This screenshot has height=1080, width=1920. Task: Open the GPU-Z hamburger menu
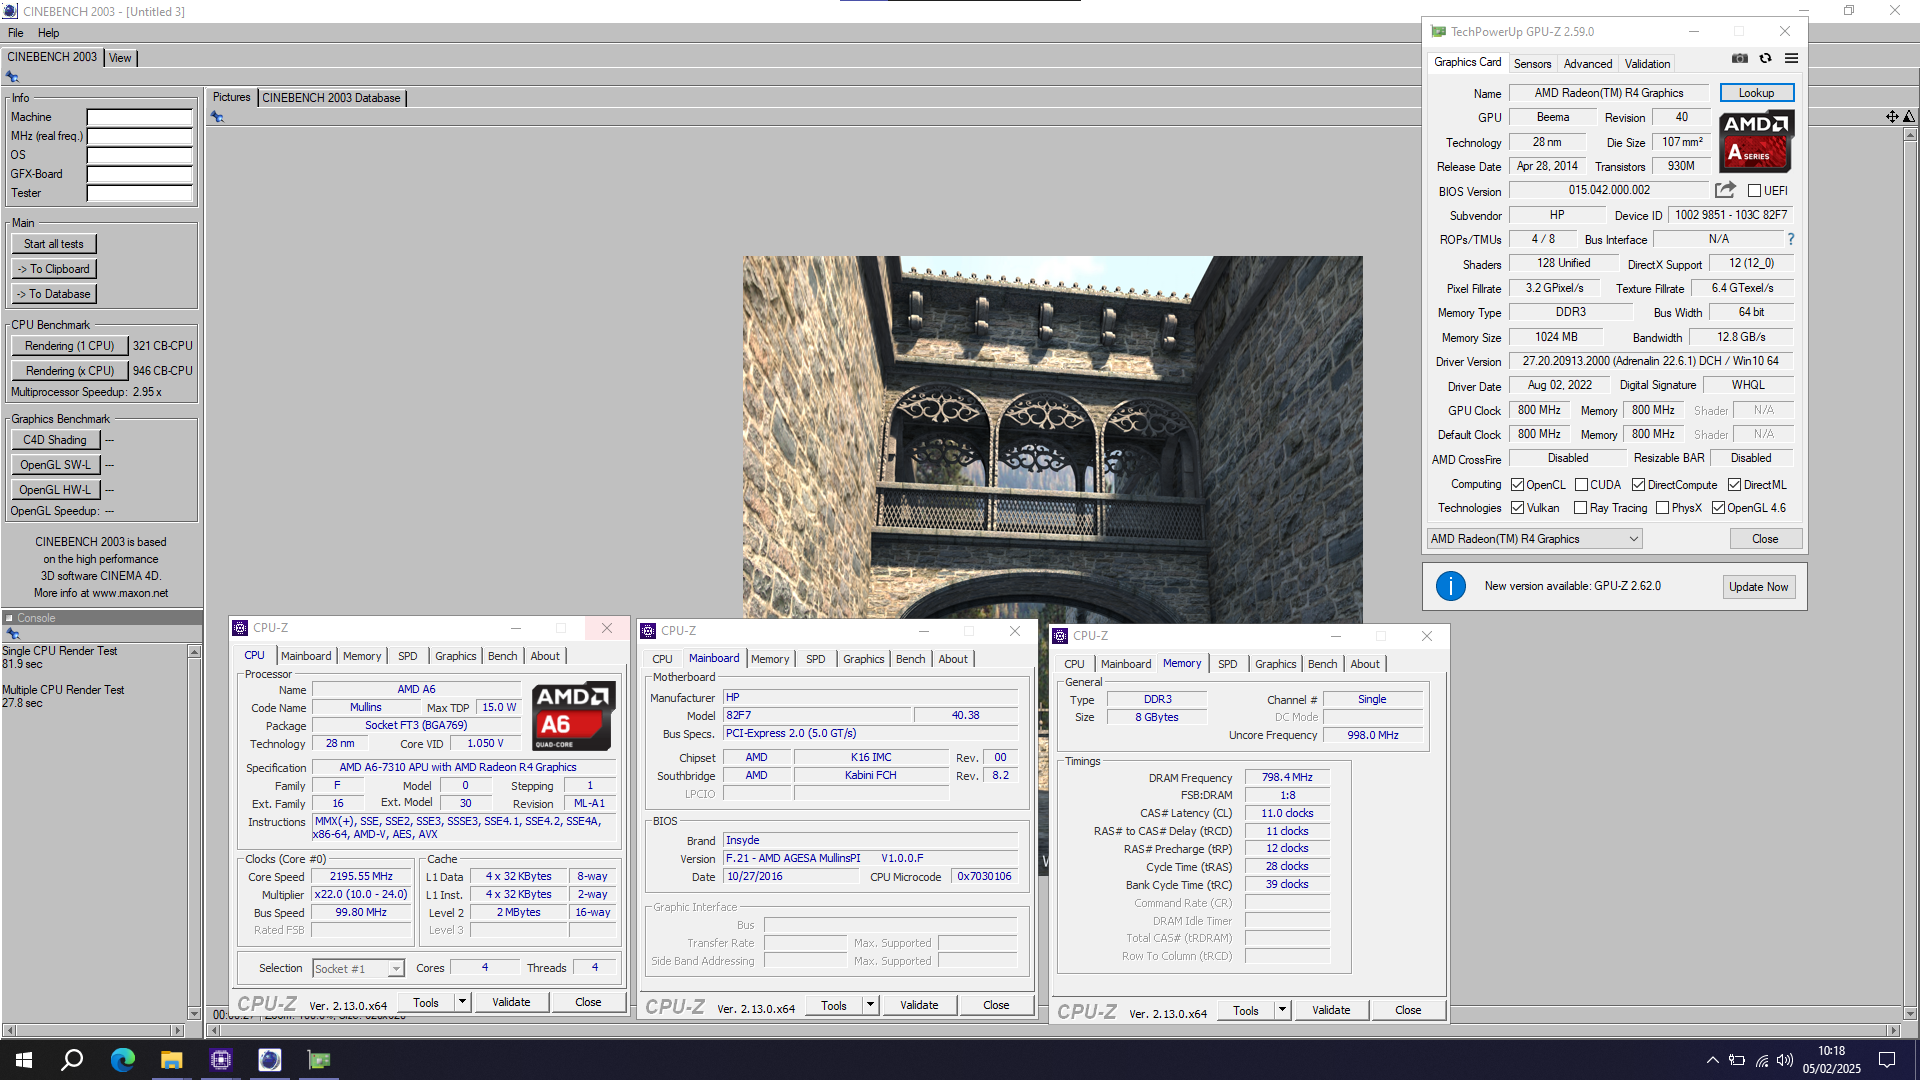pos(1792,59)
